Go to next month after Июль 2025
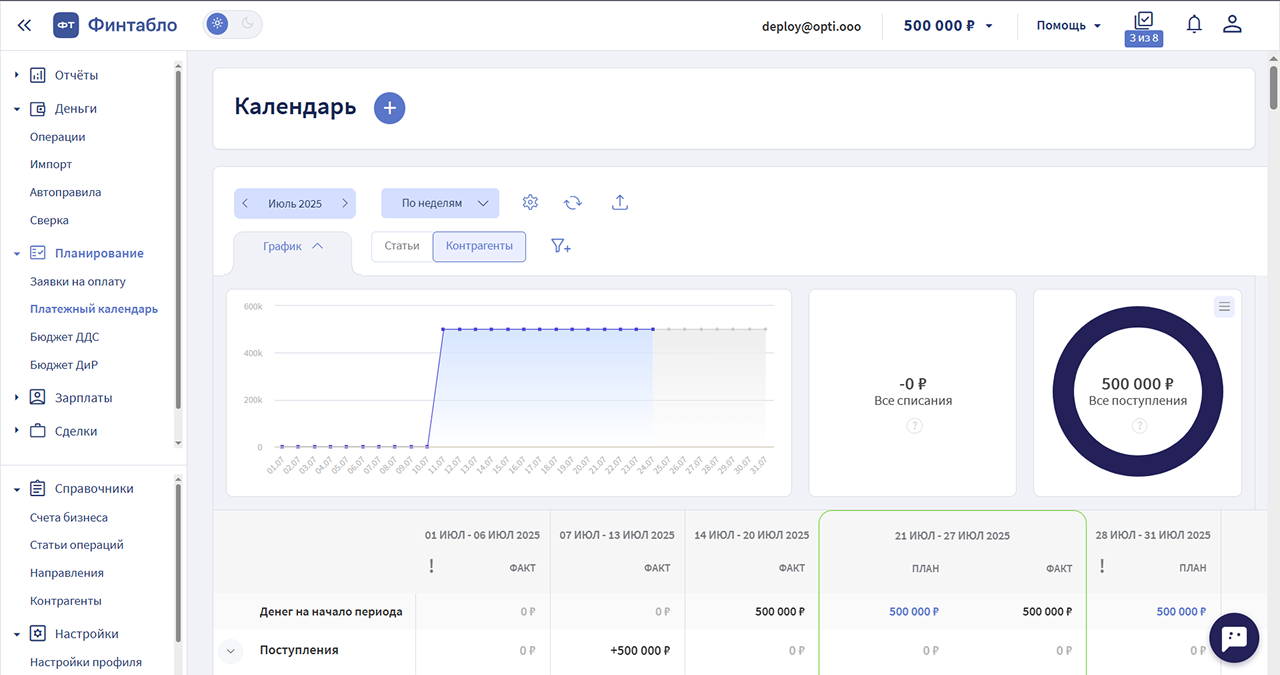1280x675 pixels. coord(345,203)
